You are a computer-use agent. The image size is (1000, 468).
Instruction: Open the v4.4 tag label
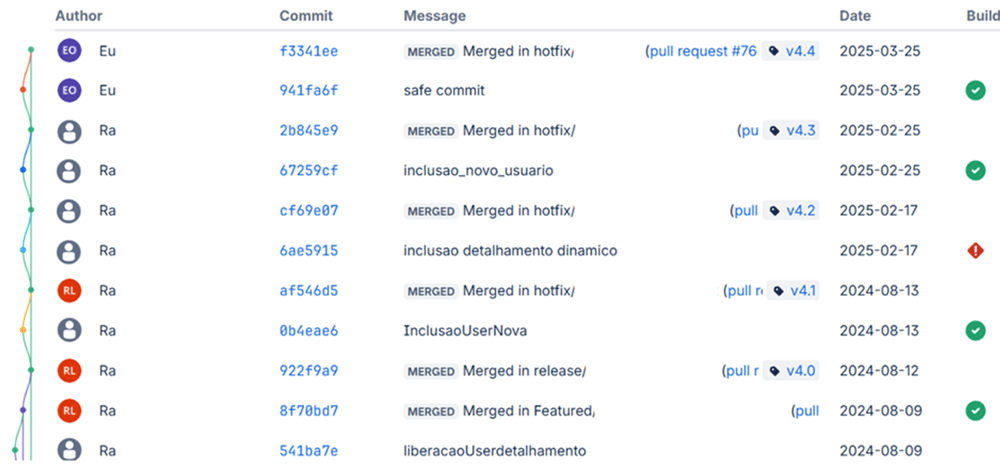click(x=791, y=50)
